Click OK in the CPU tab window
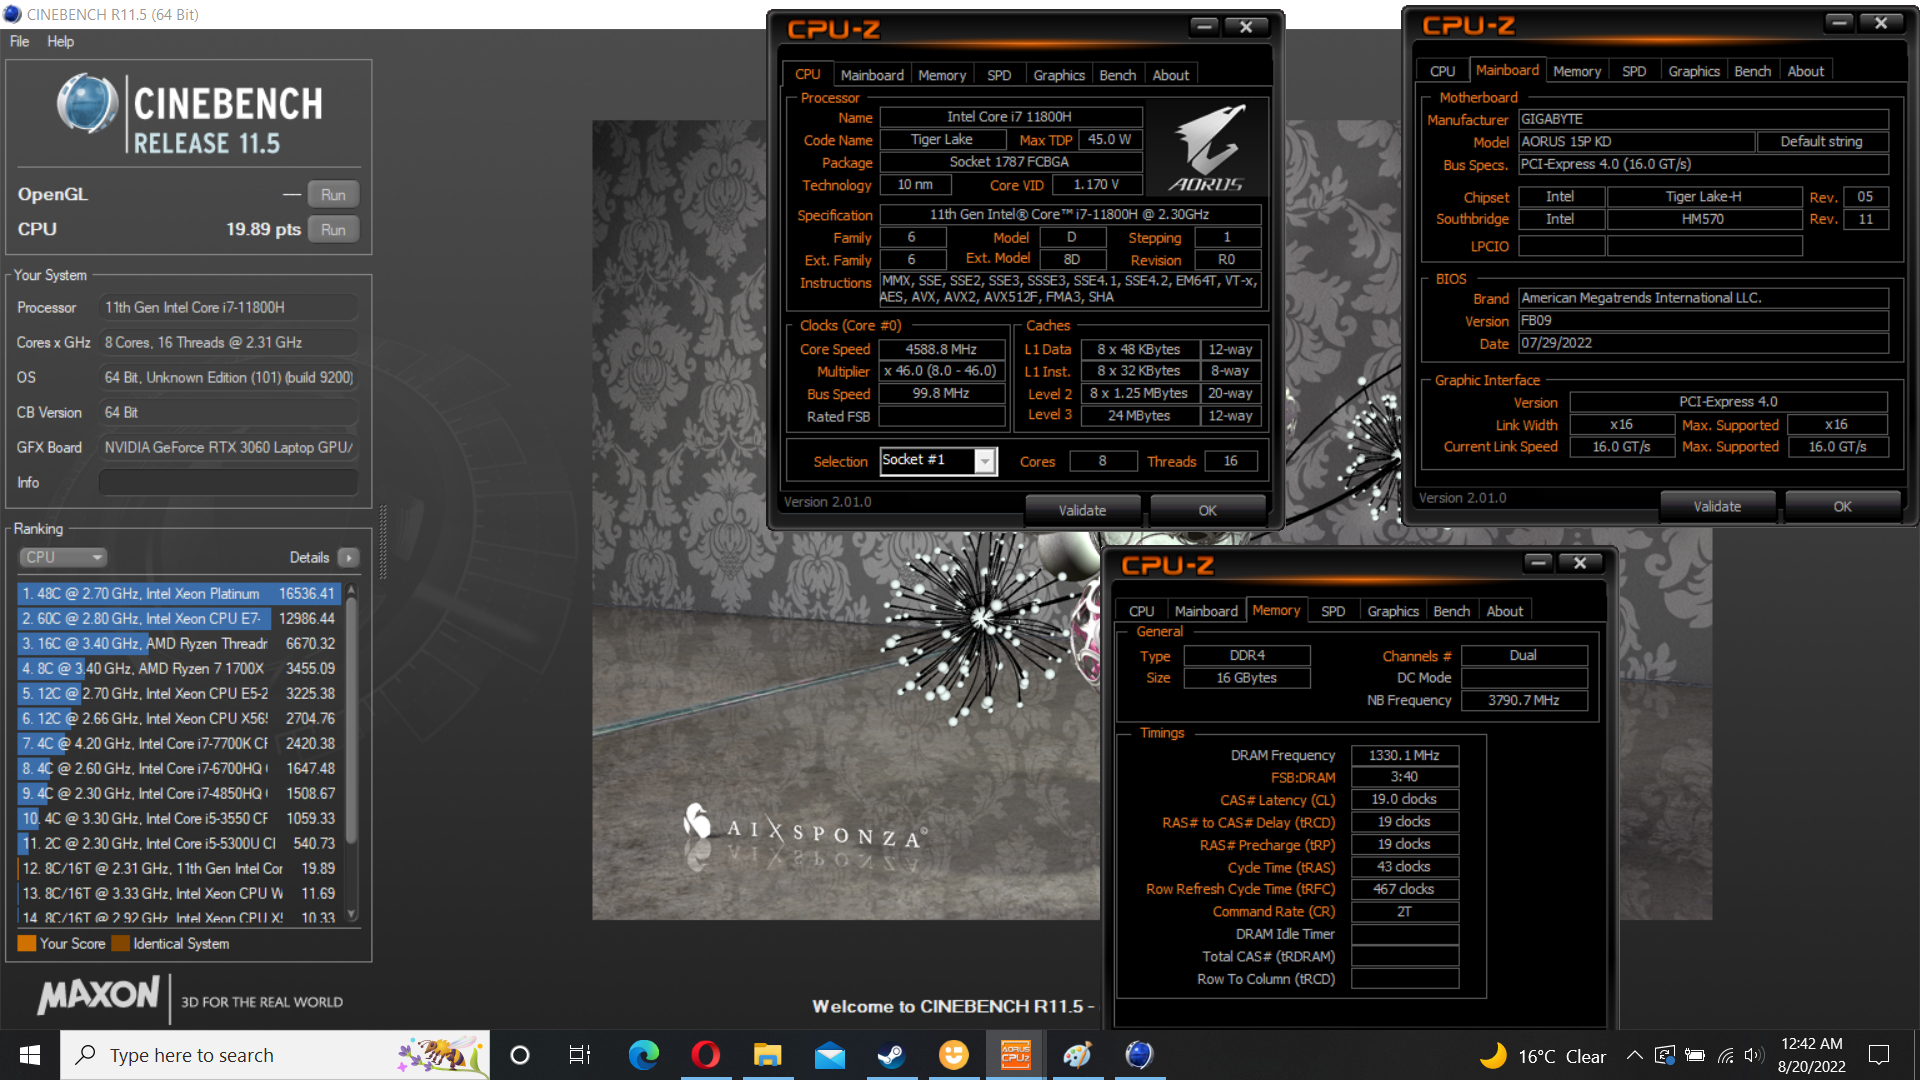 tap(1207, 510)
